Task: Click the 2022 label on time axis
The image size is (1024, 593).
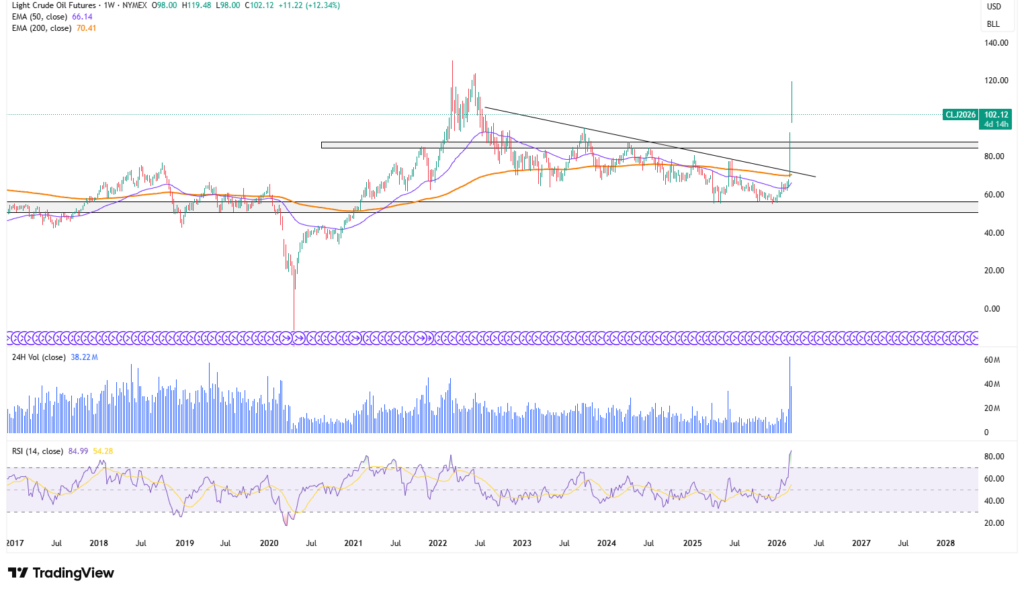Action: pos(438,544)
